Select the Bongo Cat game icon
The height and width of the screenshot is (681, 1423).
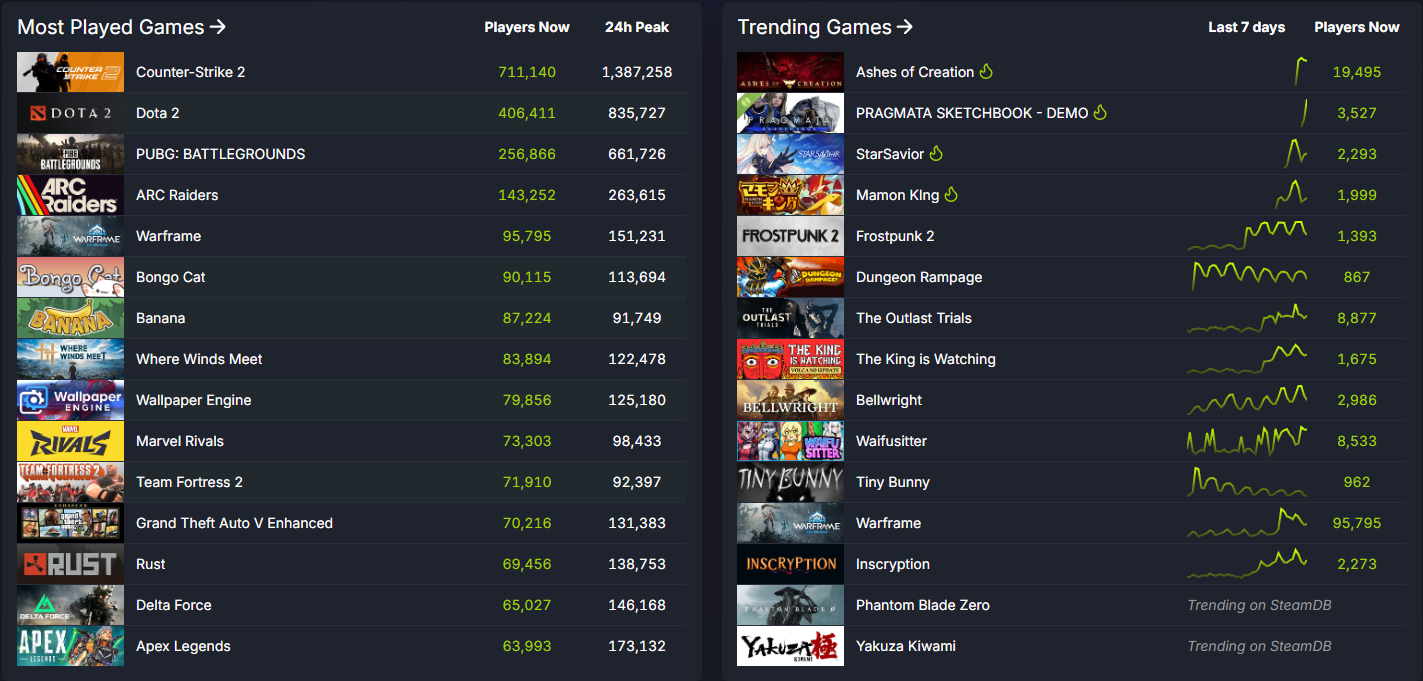[70, 277]
